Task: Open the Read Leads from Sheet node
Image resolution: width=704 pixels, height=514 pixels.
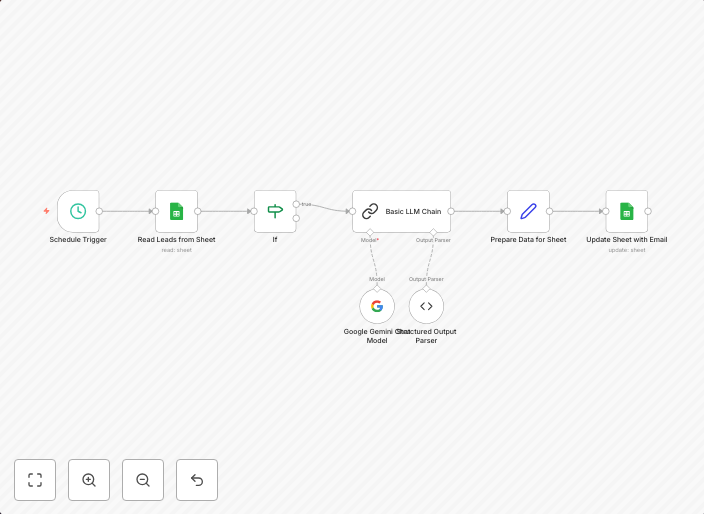Action: pos(176,211)
